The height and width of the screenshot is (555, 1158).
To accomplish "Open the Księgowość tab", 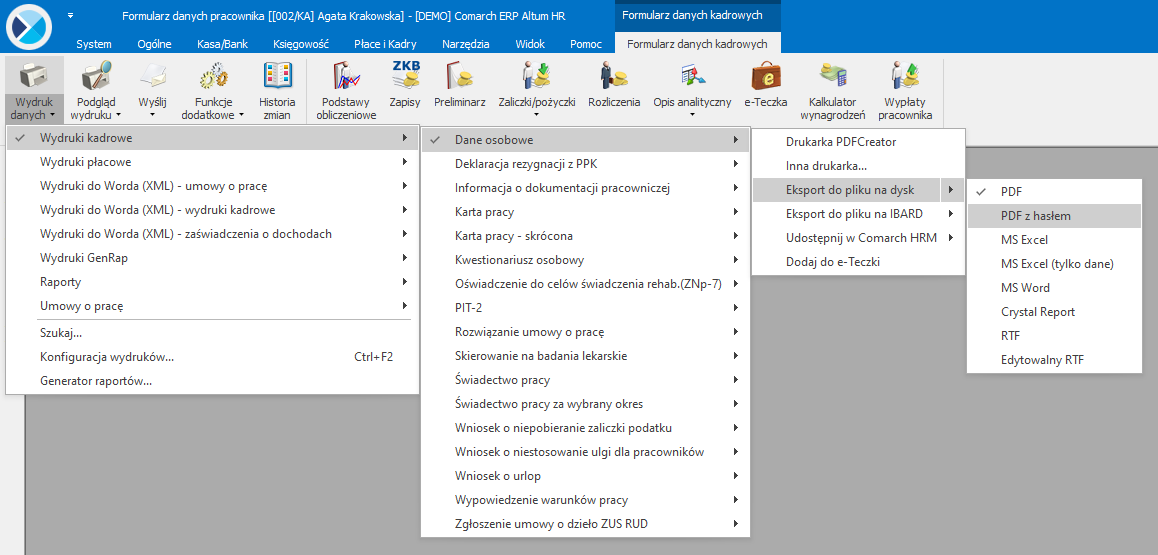I will pos(301,44).
